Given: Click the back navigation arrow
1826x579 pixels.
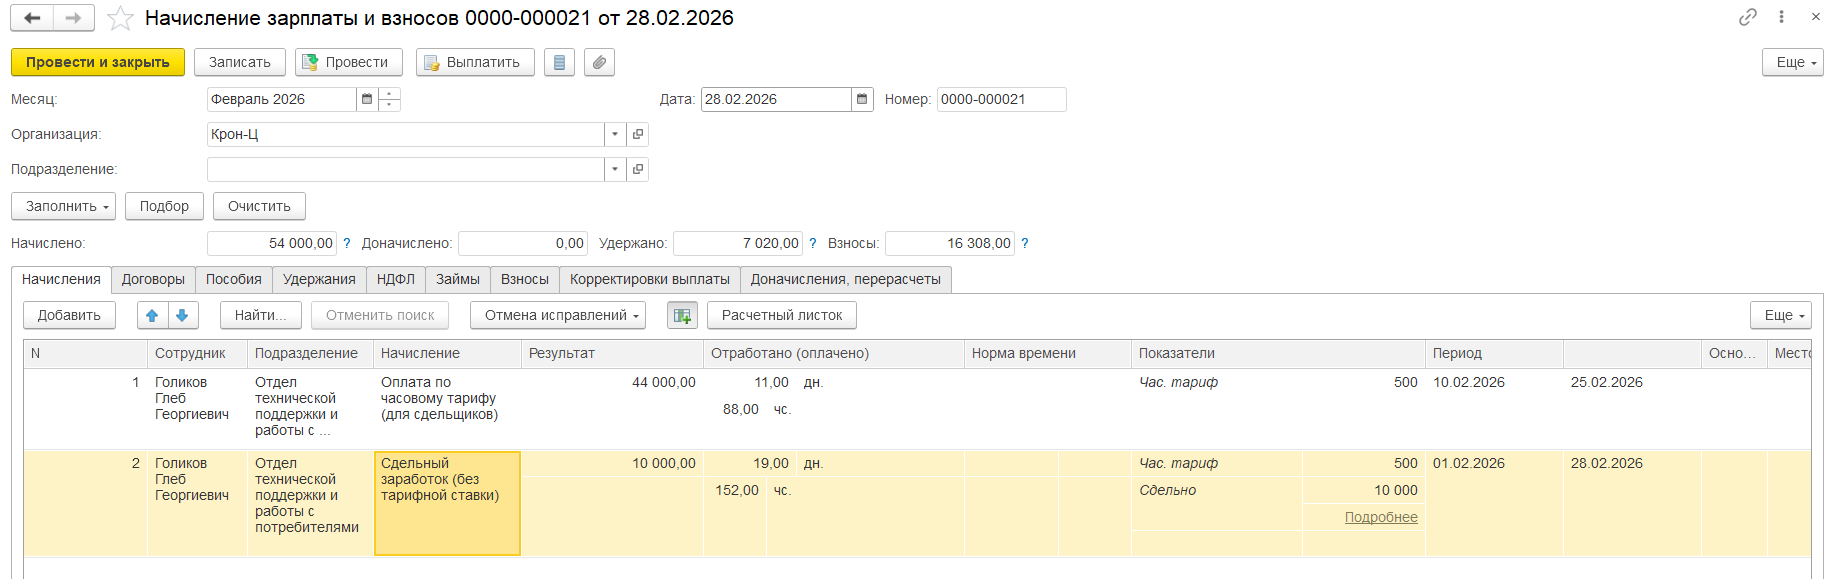Looking at the screenshot, I should pos(32,18).
